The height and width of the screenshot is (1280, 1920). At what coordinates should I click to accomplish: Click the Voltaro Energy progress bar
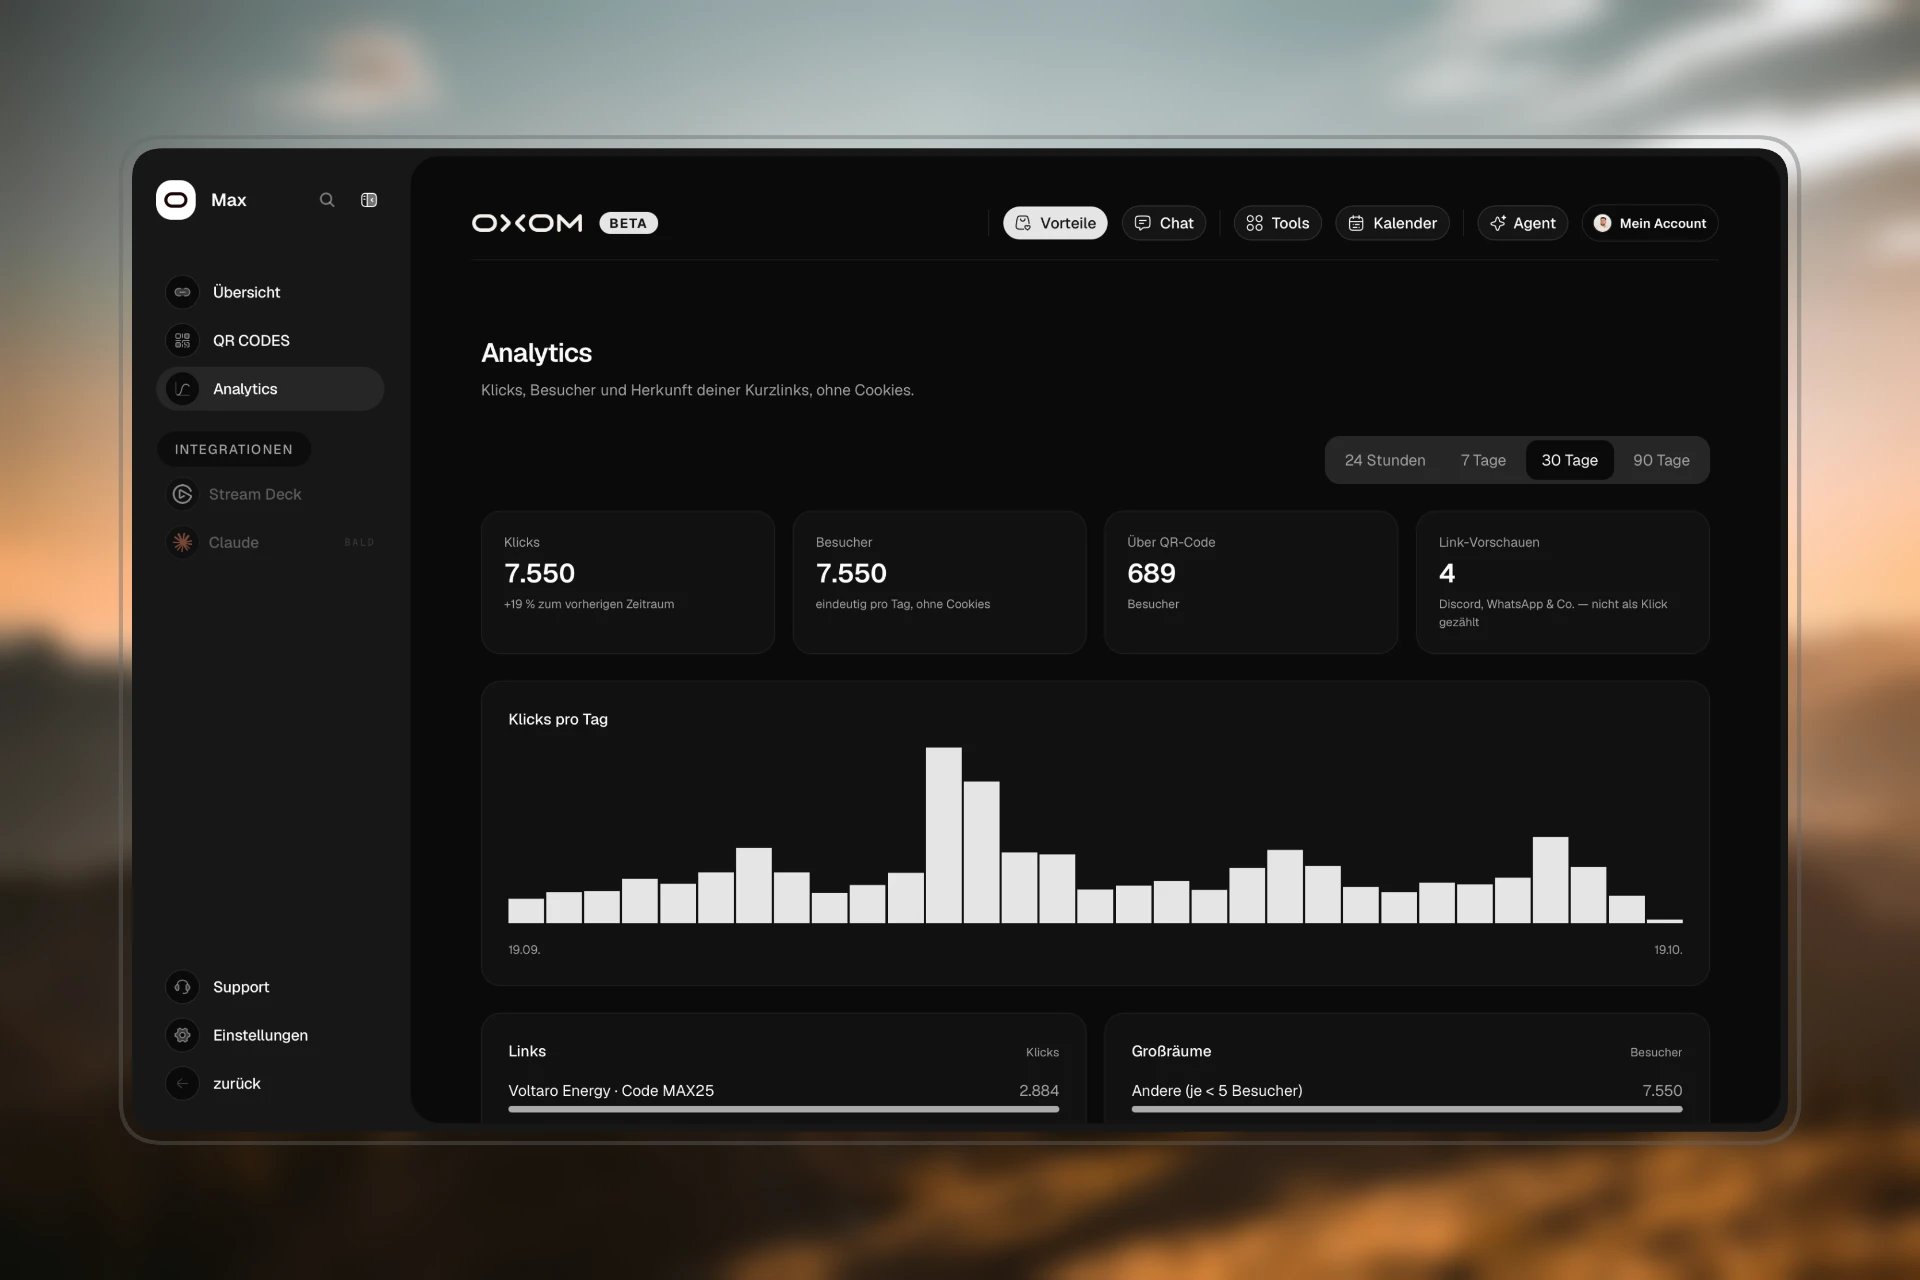[x=783, y=1109]
